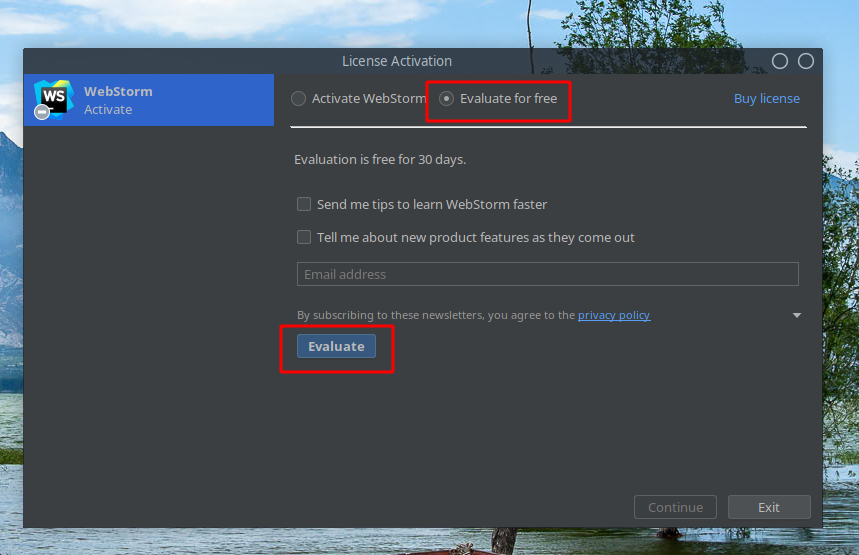Click the greyed Continue button
This screenshot has height=555, width=859.
[675, 507]
